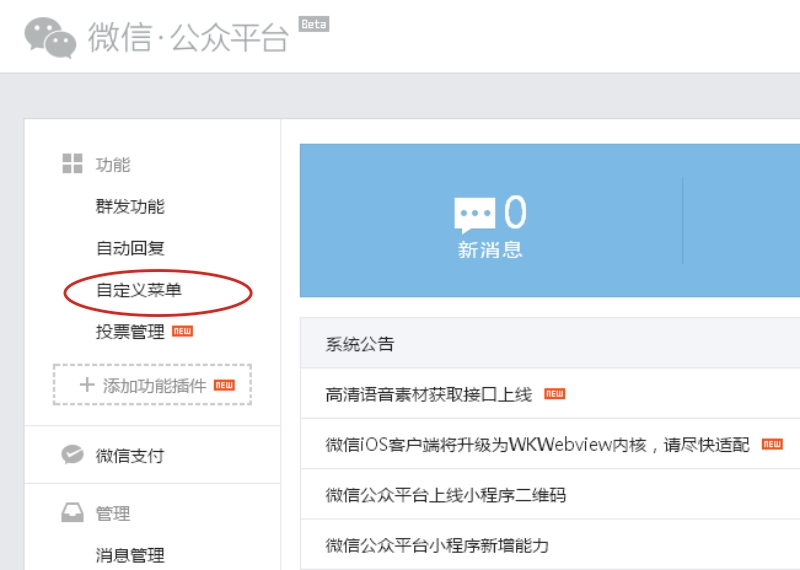Click the 0 new messages counter
800x570 pixels.
pyautogui.click(x=515, y=212)
